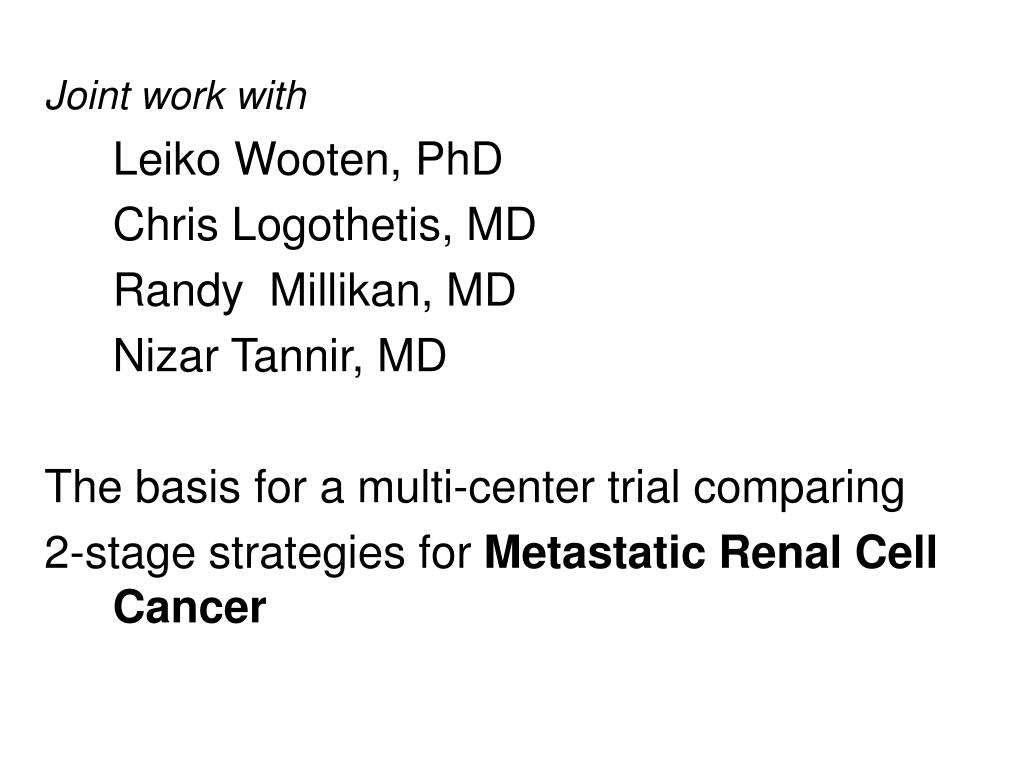Viewport: 1024px width, 768px height.
Task: Select Randy Millikan, MD text
Action: click(315, 292)
